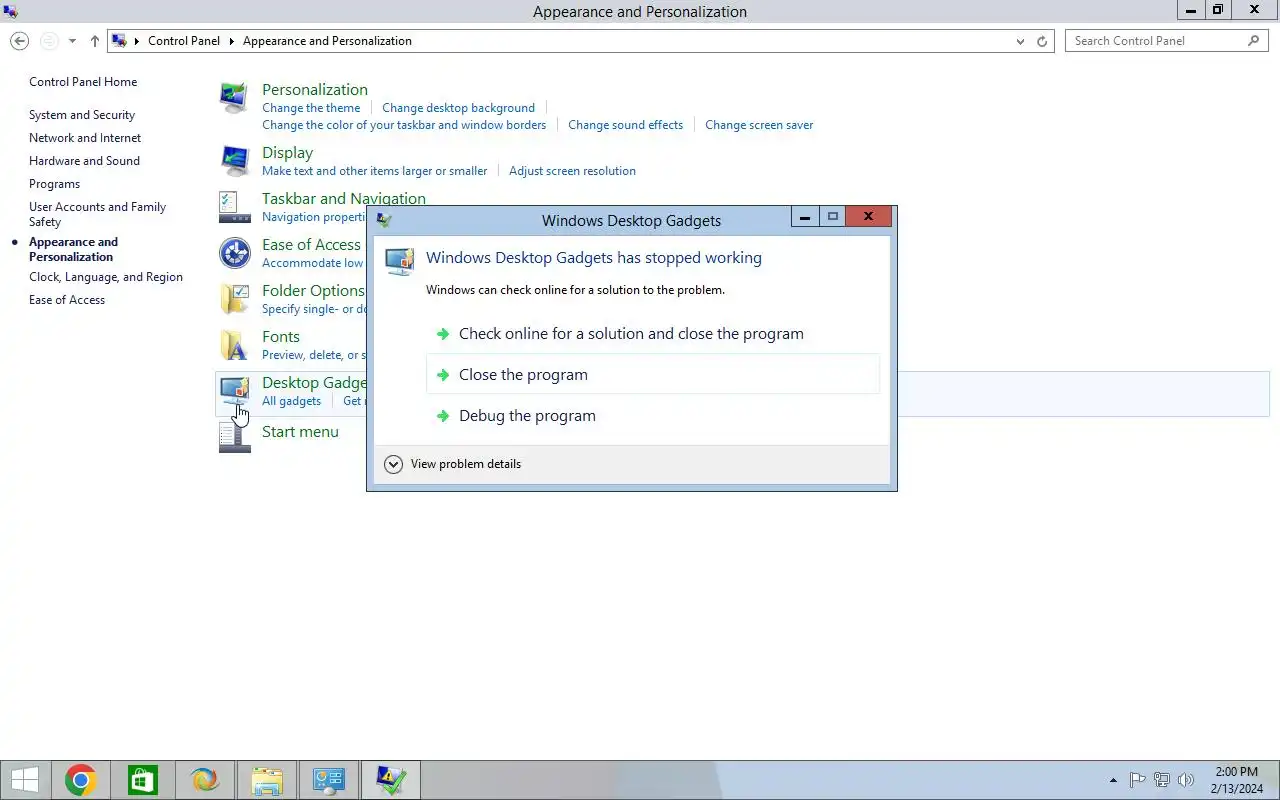The height and width of the screenshot is (800, 1280).
Task: Open Ease of Access sidebar link
Action: tap(67, 300)
